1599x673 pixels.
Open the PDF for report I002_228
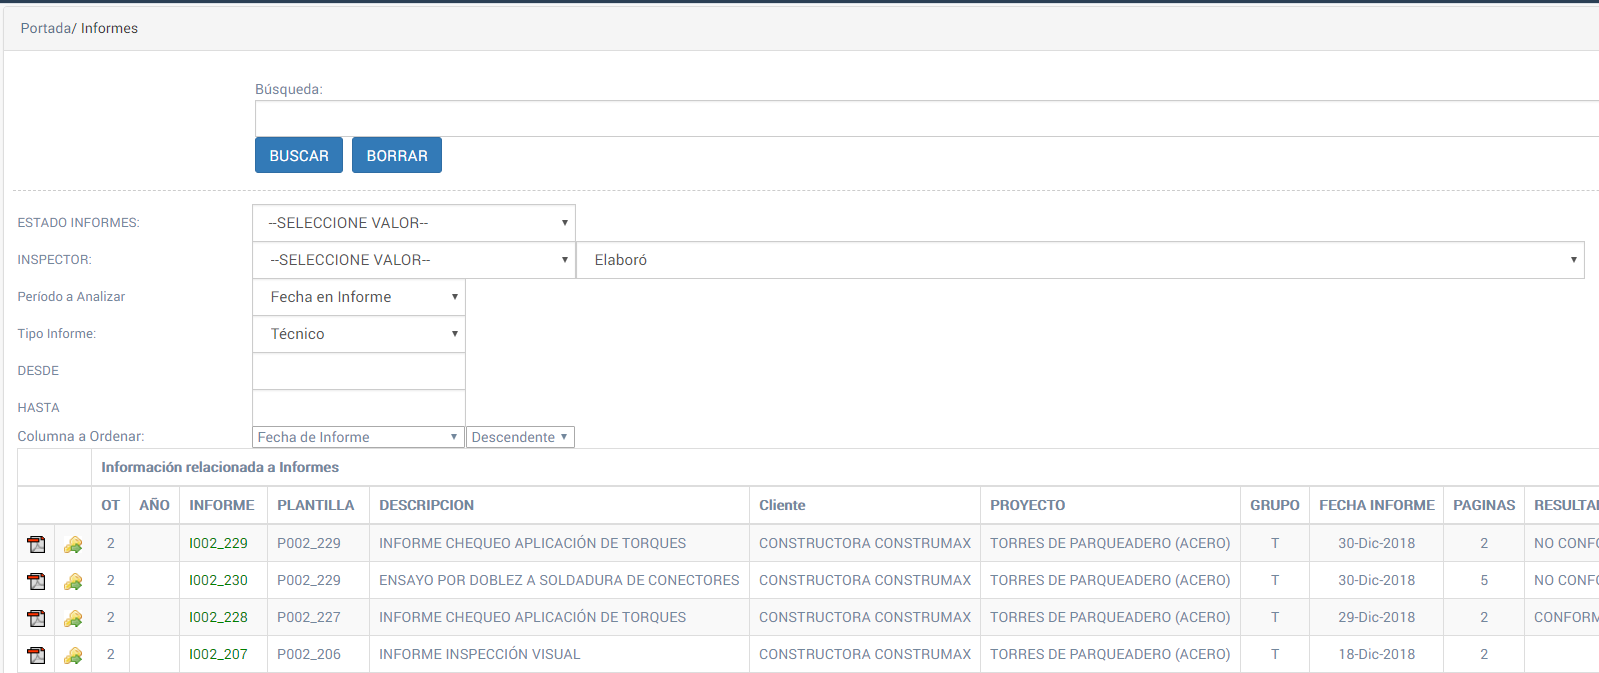(x=36, y=618)
